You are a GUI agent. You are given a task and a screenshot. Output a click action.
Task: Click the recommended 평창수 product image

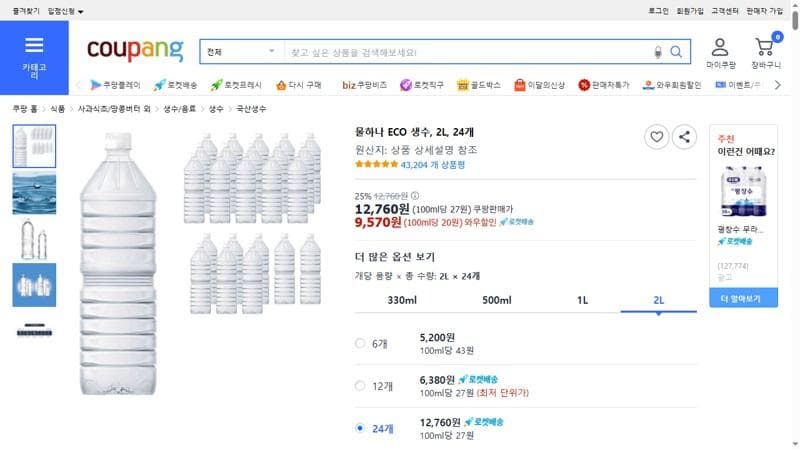tap(743, 191)
